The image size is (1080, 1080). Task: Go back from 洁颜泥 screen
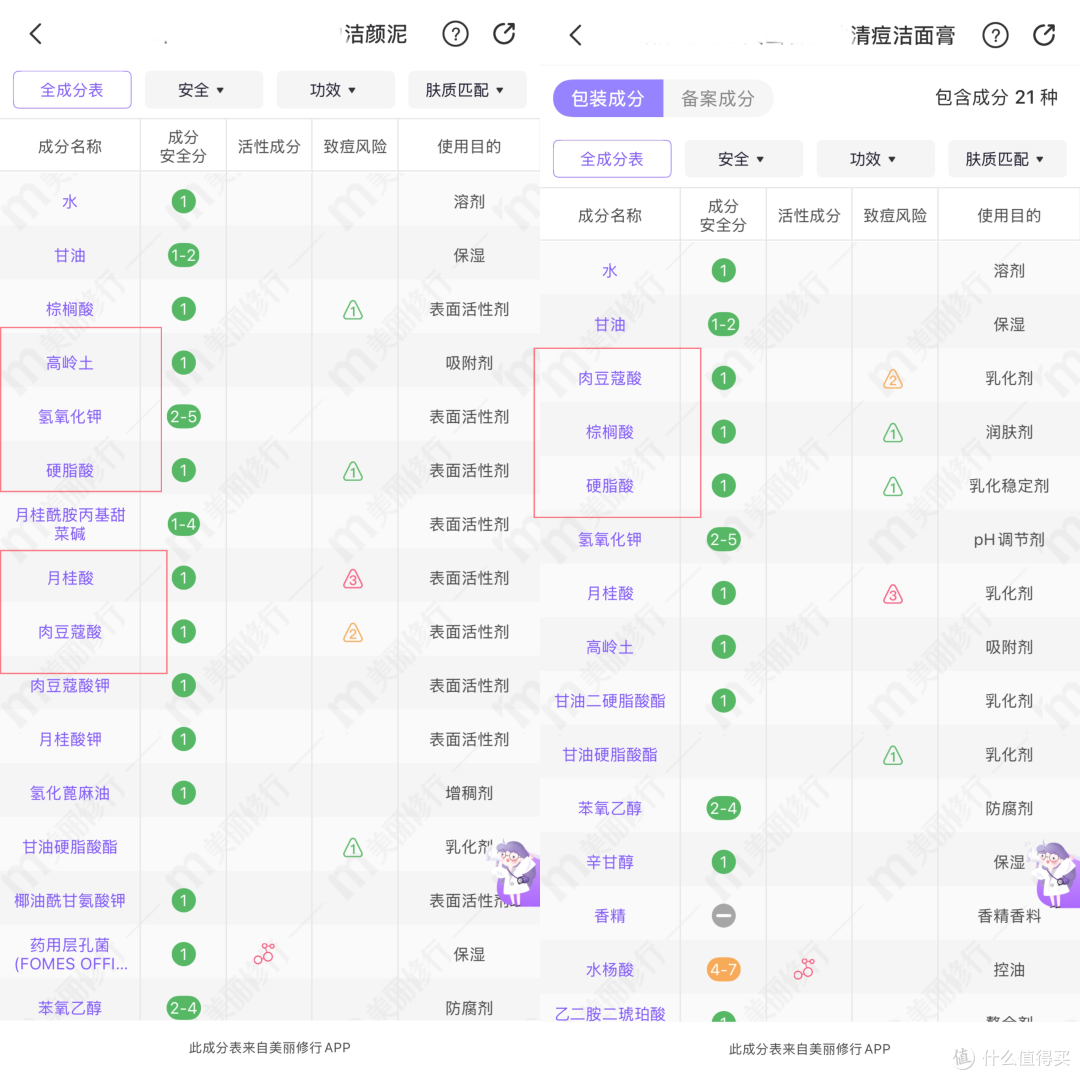pos(36,33)
